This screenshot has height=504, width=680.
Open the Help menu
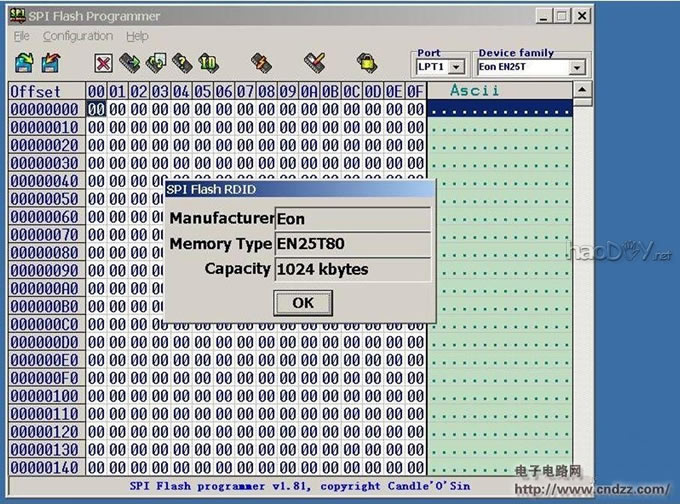(x=137, y=36)
